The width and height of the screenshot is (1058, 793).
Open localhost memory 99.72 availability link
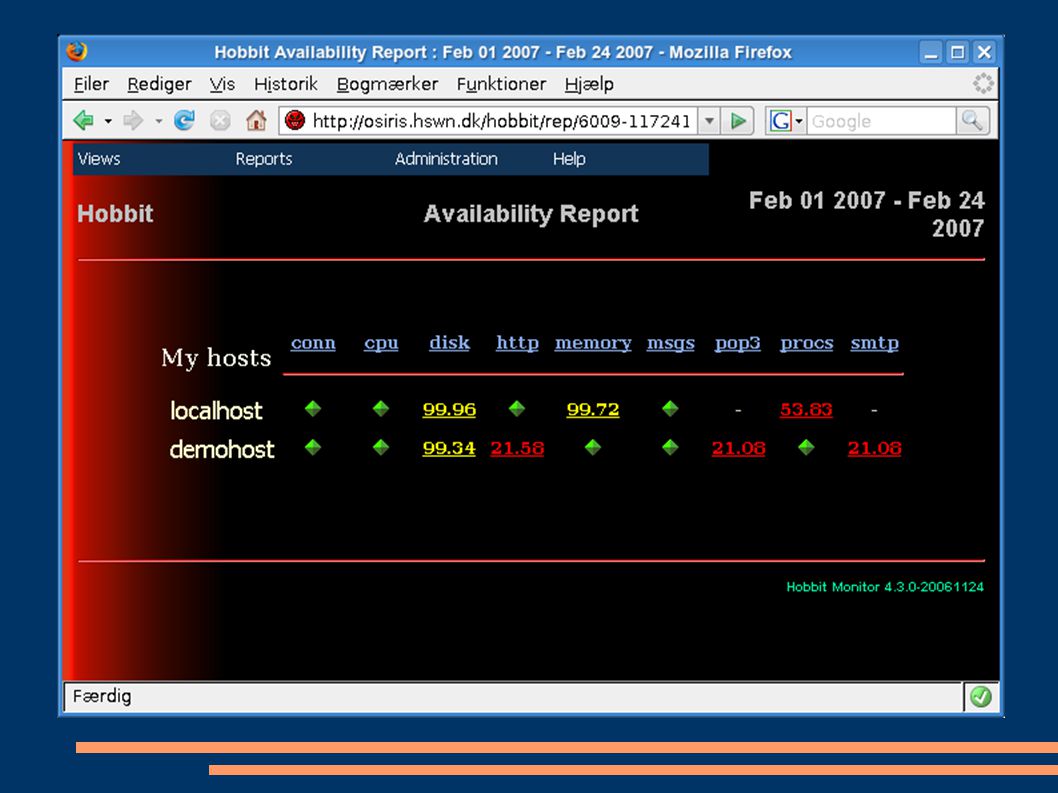coord(593,410)
